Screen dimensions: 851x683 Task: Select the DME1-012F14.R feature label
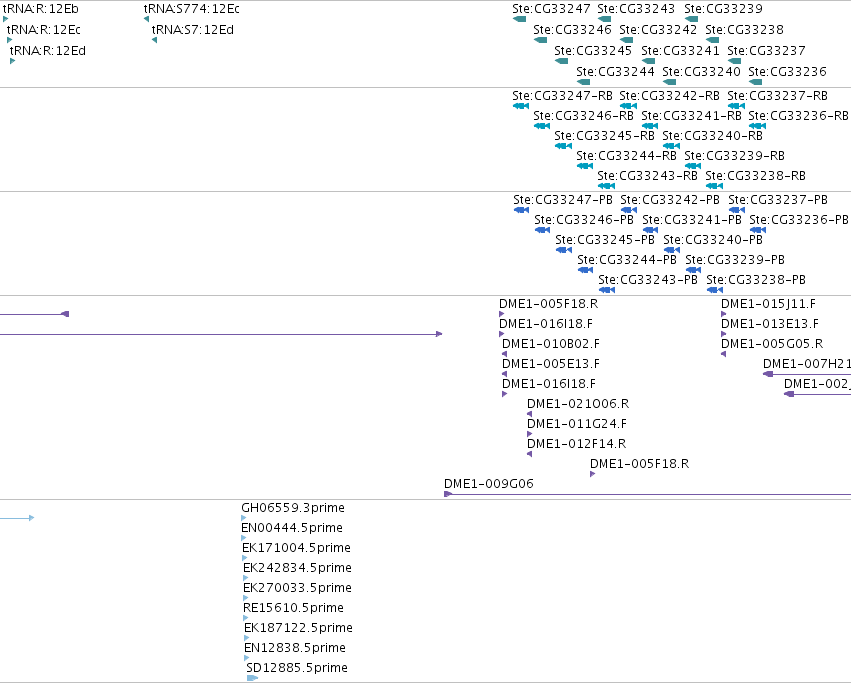coord(576,444)
